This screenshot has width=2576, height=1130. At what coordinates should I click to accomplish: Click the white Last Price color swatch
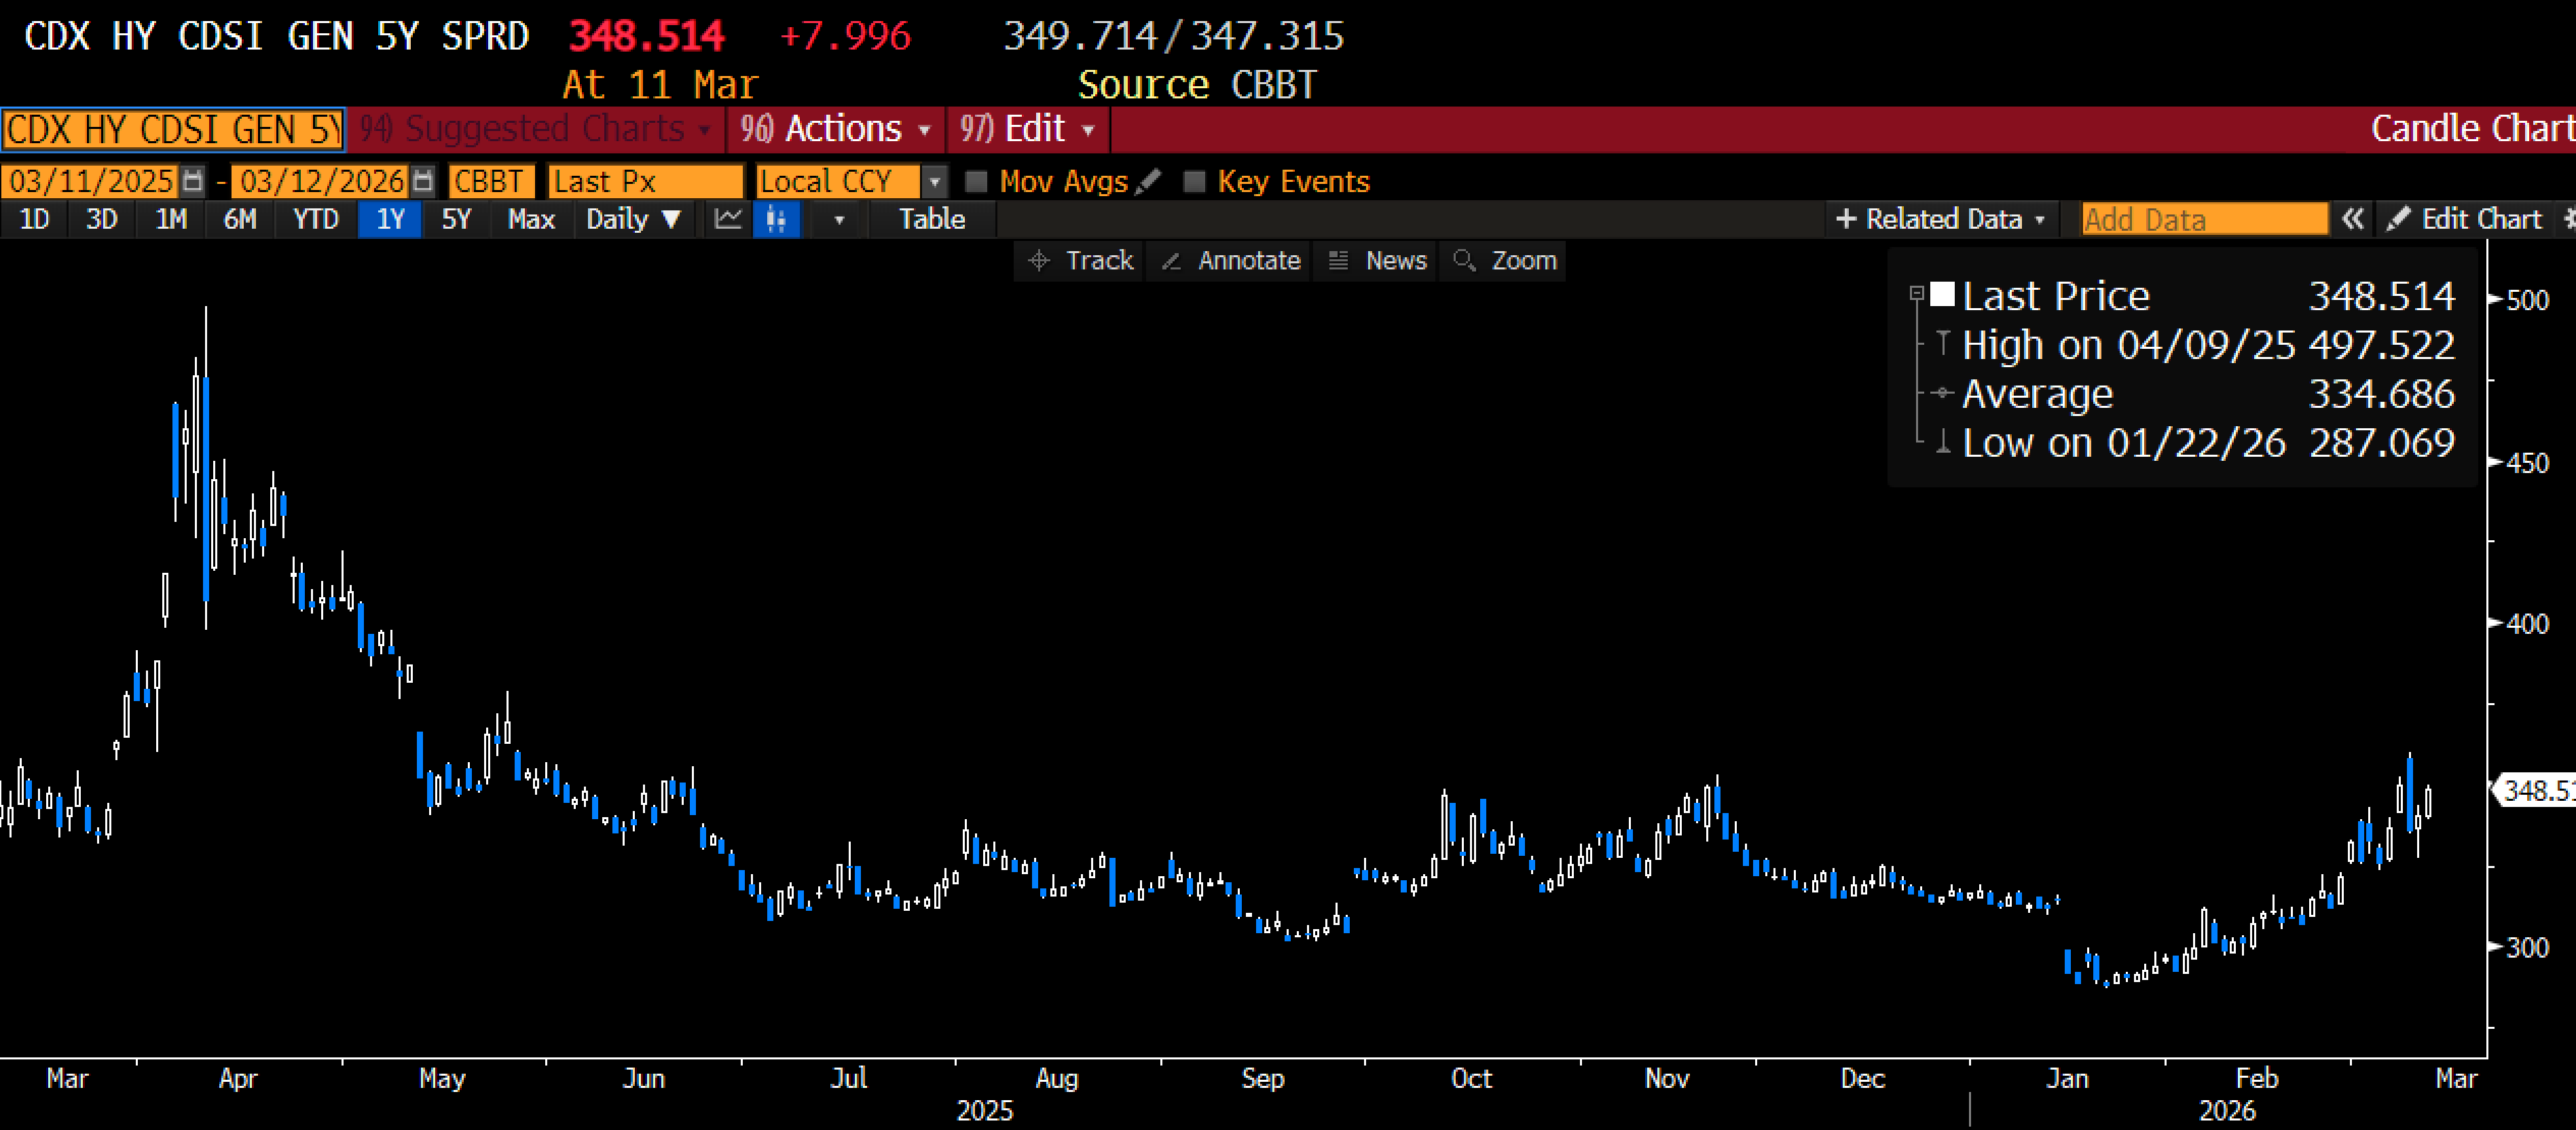pyautogui.click(x=1942, y=294)
